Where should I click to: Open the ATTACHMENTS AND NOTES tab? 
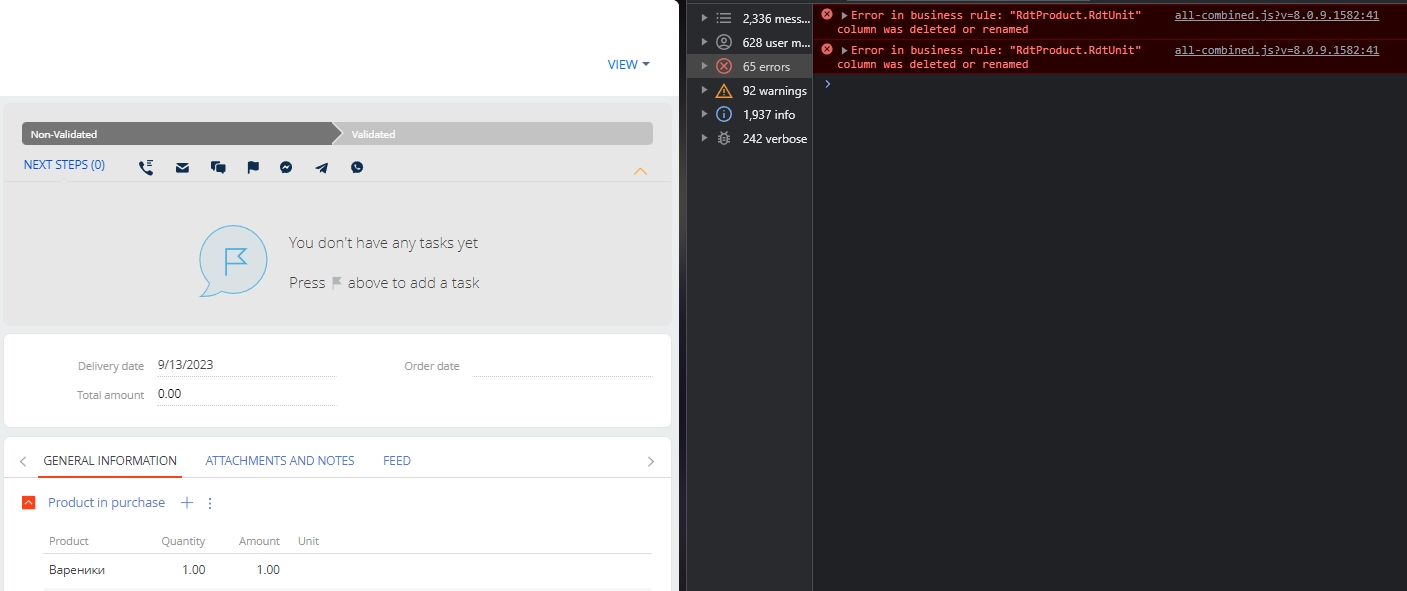280,461
